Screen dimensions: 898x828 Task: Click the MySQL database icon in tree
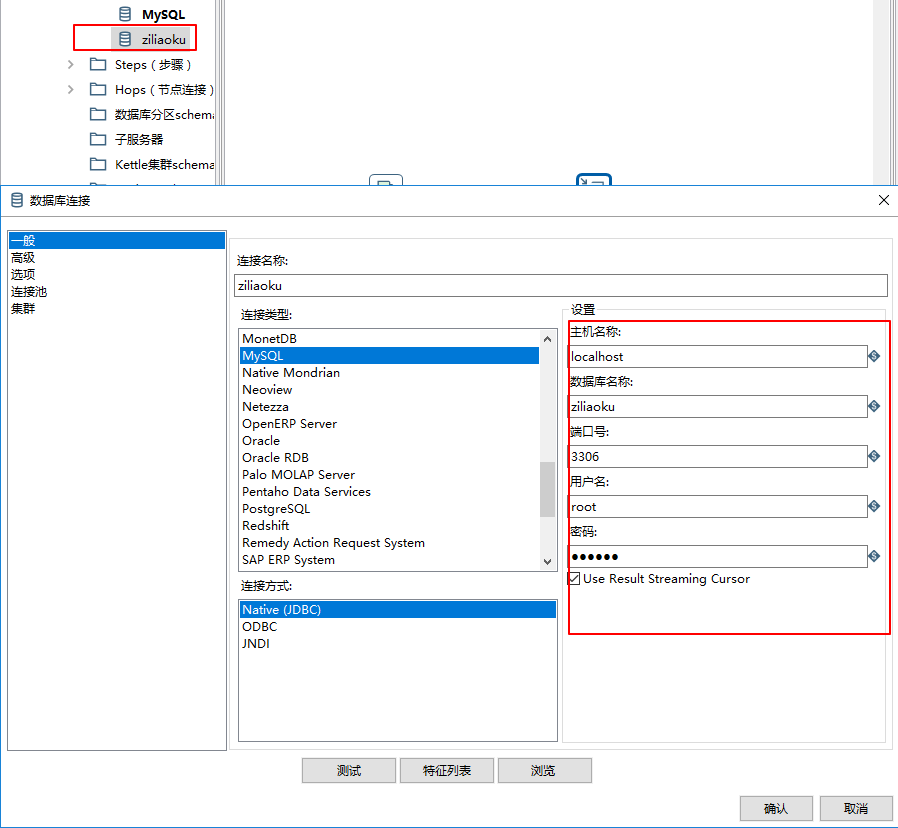click(125, 14)
